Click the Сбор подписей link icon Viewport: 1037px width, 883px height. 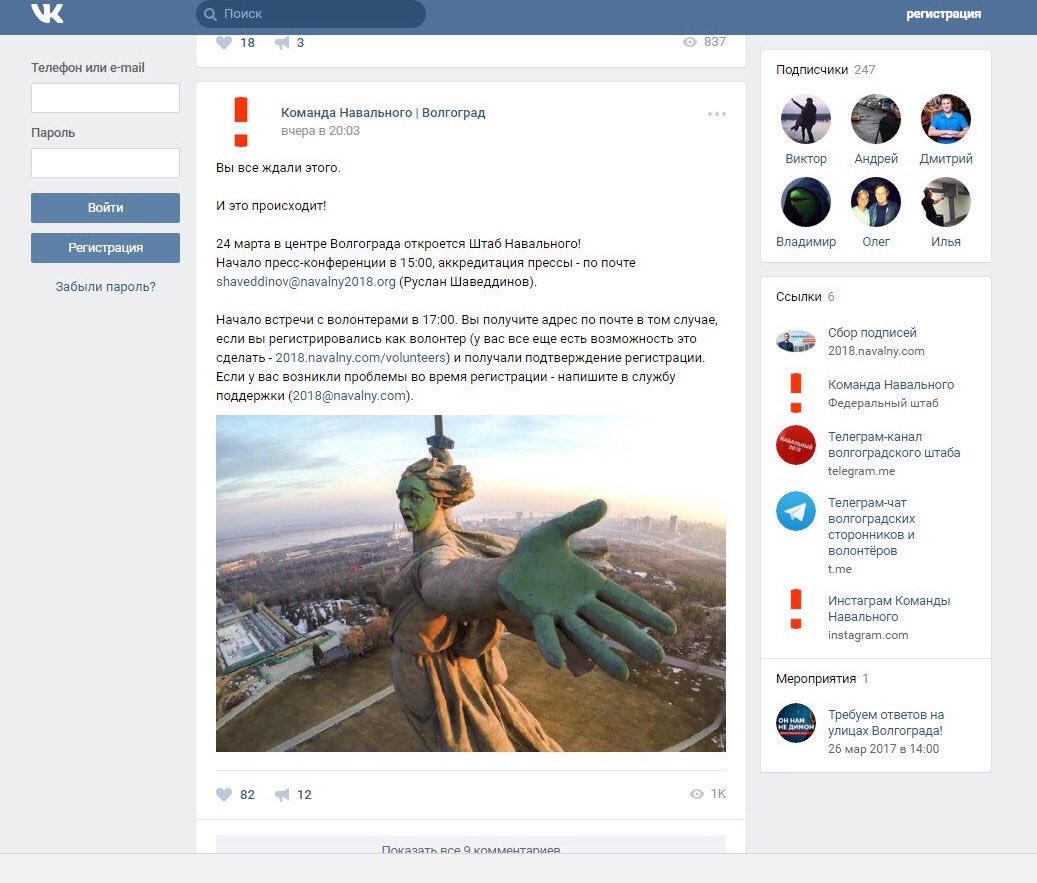click(796, 341)
